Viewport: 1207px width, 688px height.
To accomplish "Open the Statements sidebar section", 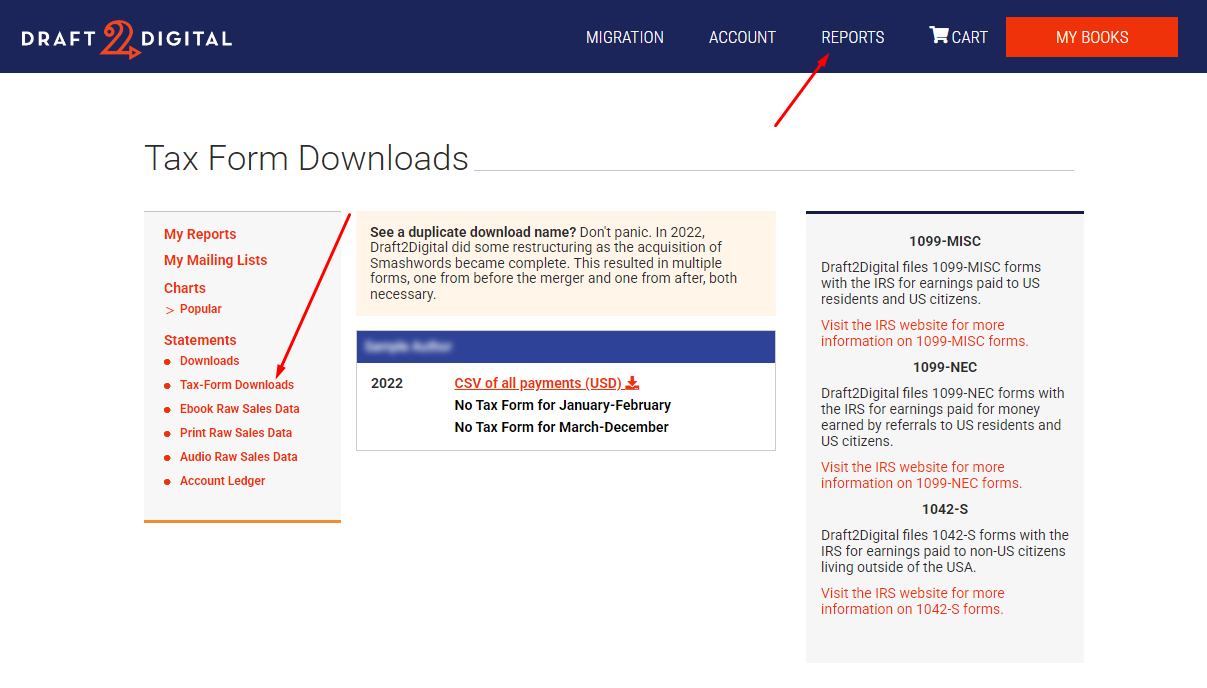I will [x=200, y=340].
